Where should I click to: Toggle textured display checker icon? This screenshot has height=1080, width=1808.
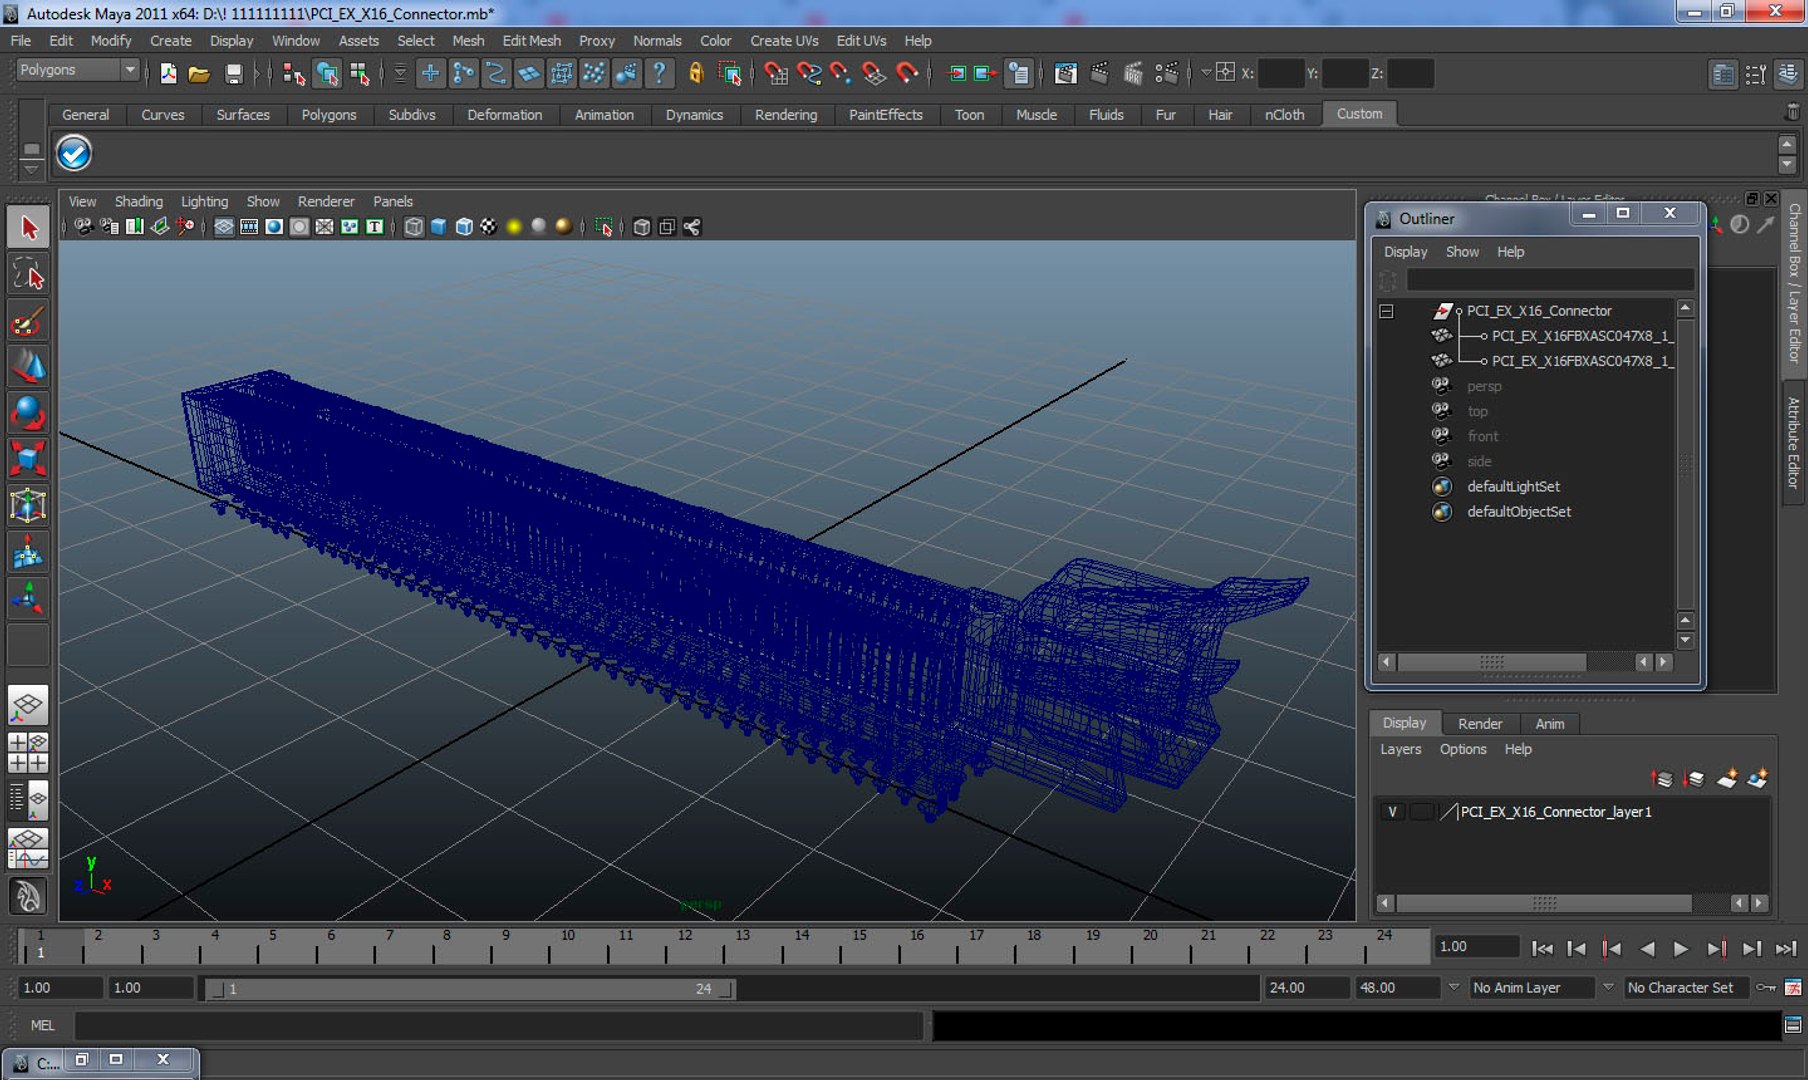[488, 227]
